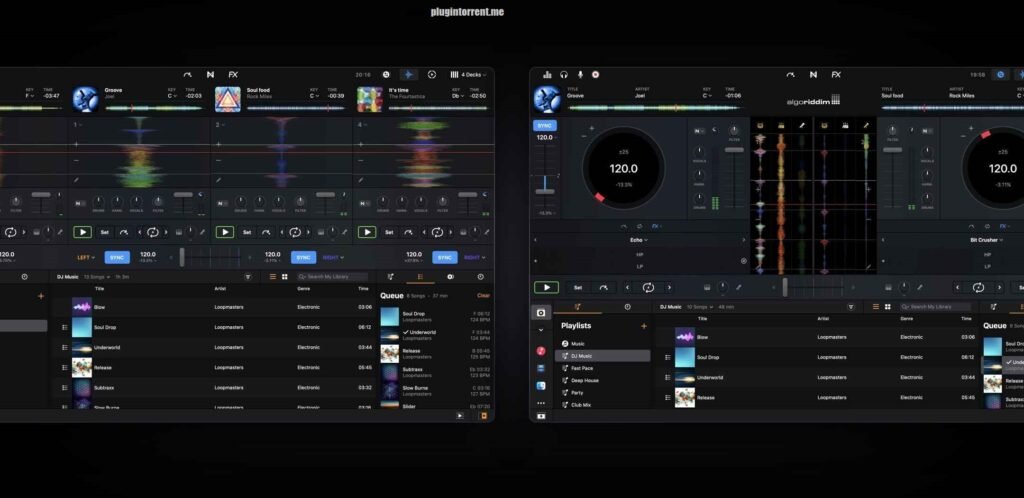Toggle SYNC for Soul food deck next to RIGHT
This screenshot has height=498, width=1024.
coord(304,257)
